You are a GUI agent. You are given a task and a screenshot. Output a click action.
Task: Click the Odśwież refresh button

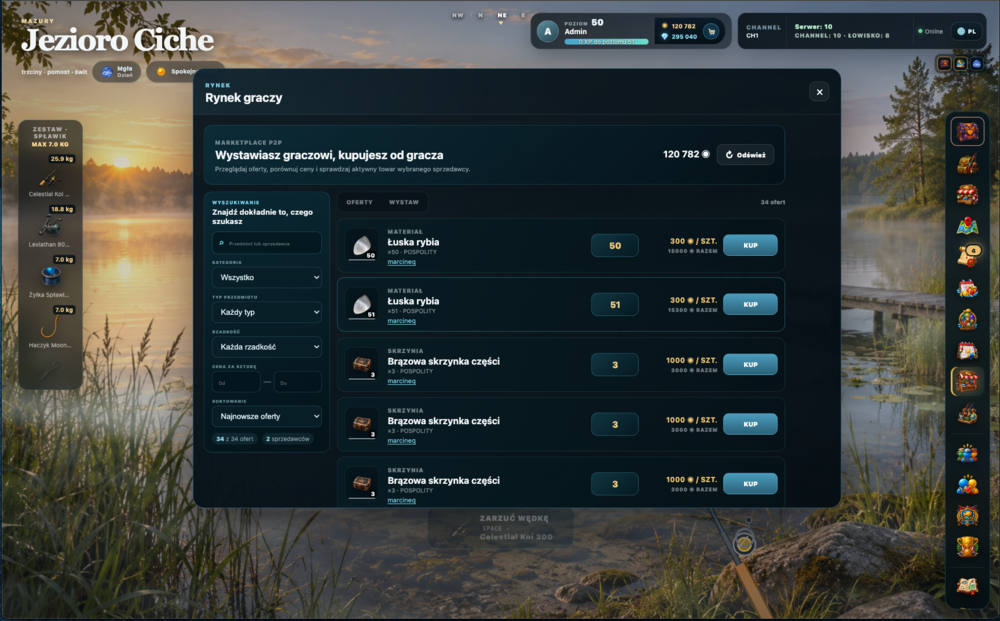pyautogui.click(x=745, y=155)
